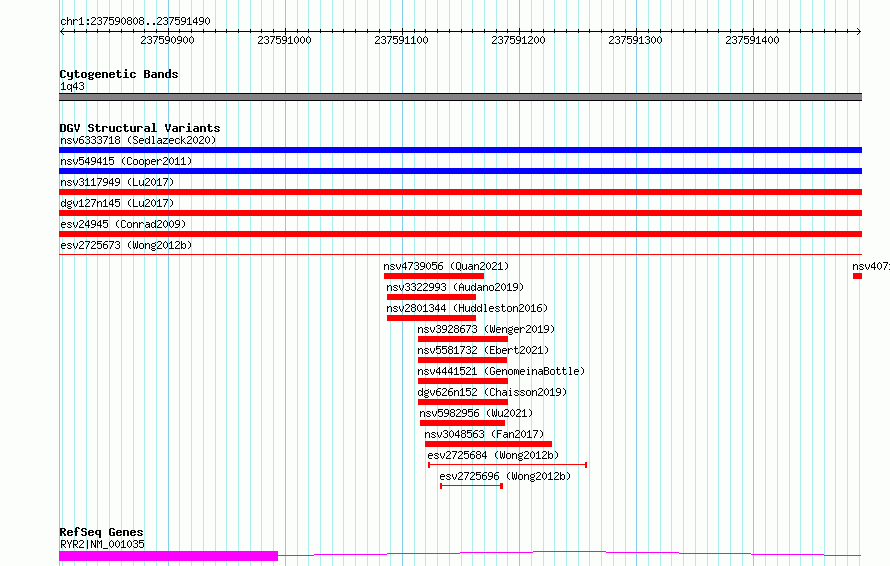Open variant esv24945 (Conrad2009) label
Screen dimensions: 890x566
click(x=123, y=224)
